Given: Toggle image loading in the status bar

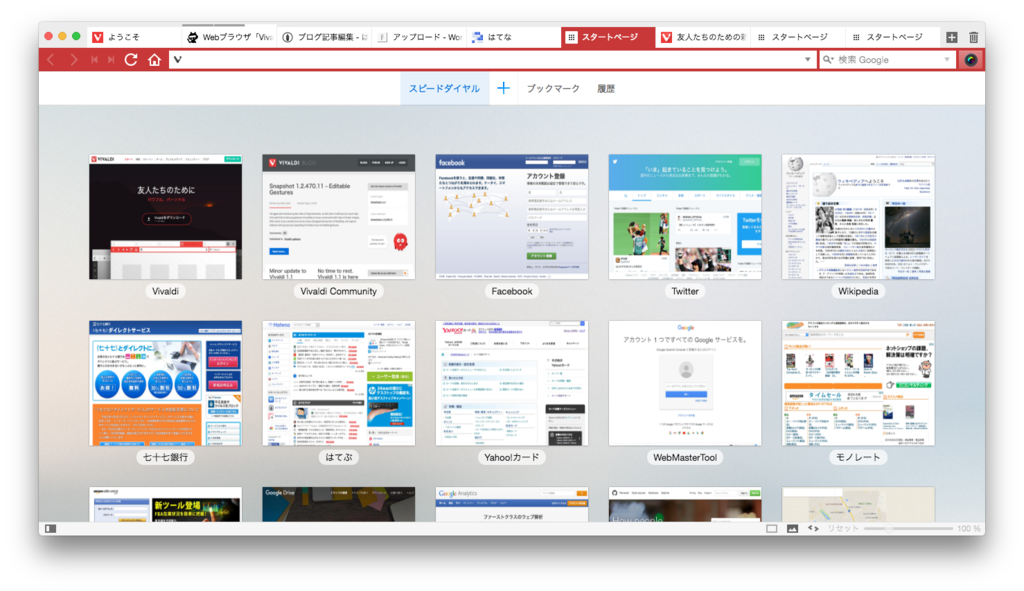Looking at the screenshot, I should click(x=792, y=528).
